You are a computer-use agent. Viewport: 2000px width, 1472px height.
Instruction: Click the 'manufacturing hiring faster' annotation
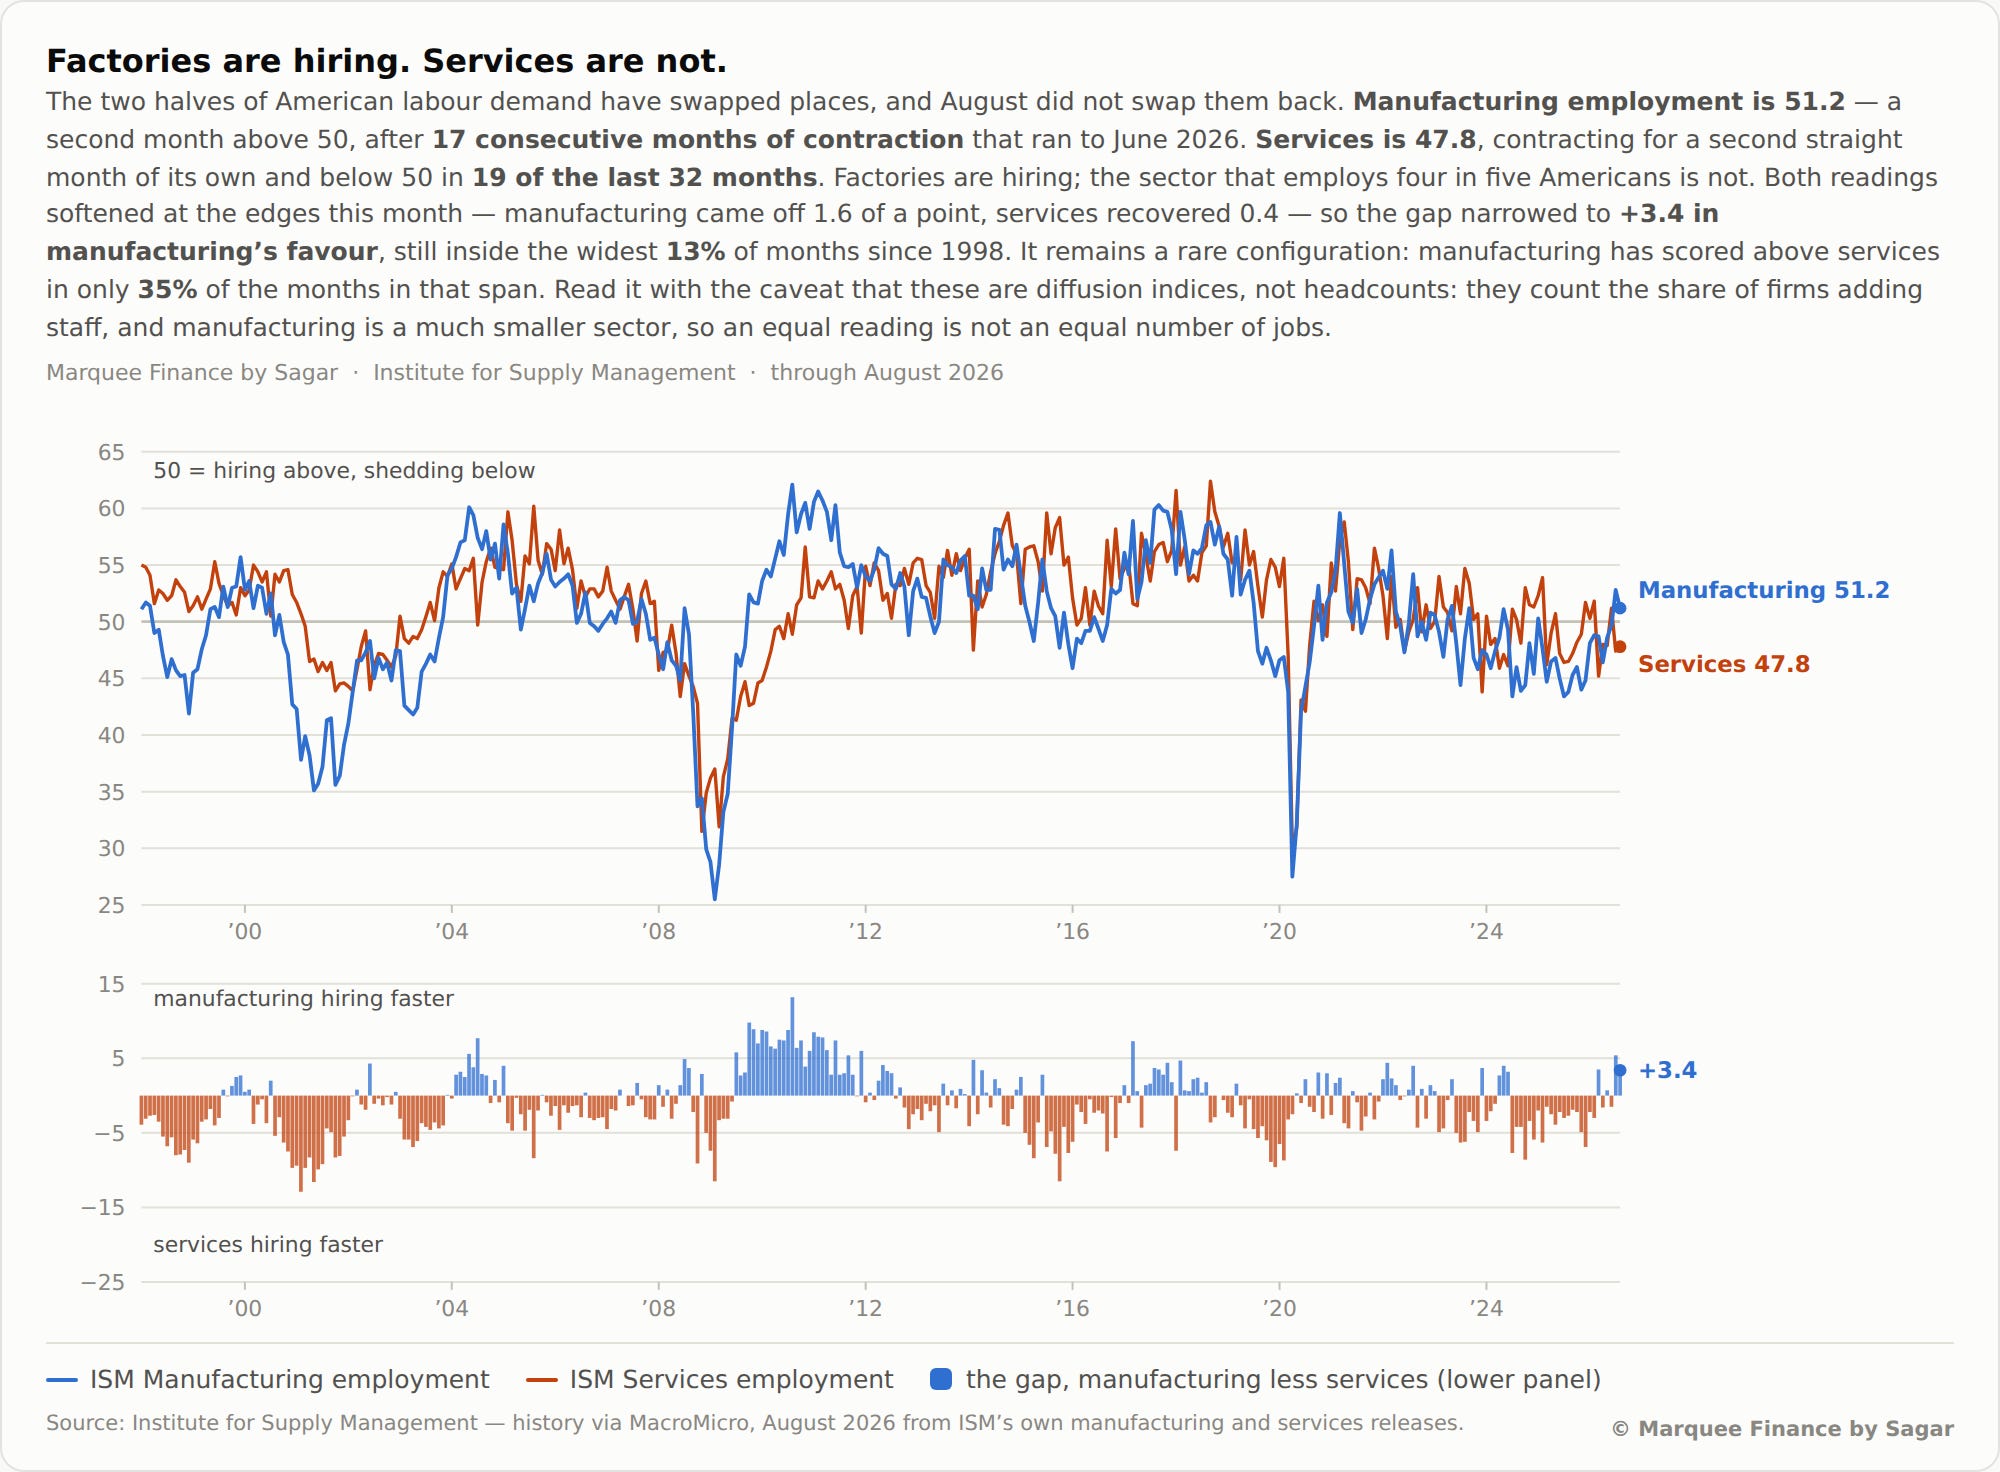coord(303,998)
